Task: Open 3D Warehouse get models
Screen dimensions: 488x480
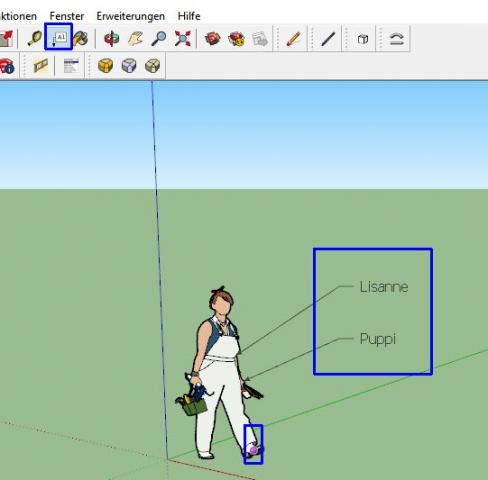Action: coord(212,39)
